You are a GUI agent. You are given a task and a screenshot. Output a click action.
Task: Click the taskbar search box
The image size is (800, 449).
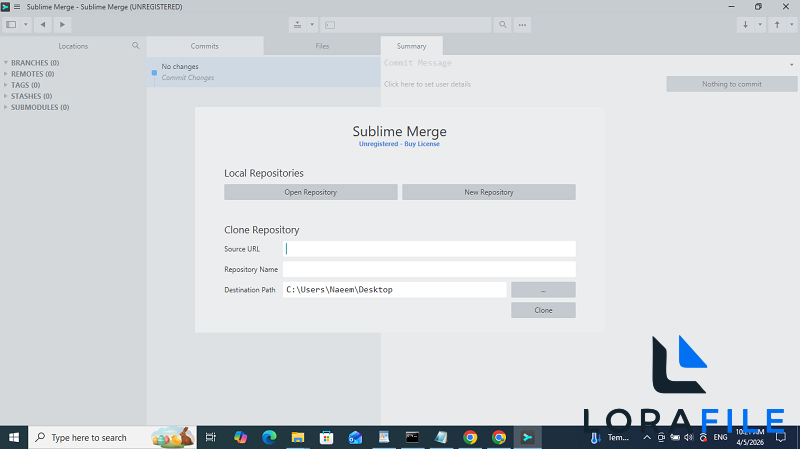(112, 437)
